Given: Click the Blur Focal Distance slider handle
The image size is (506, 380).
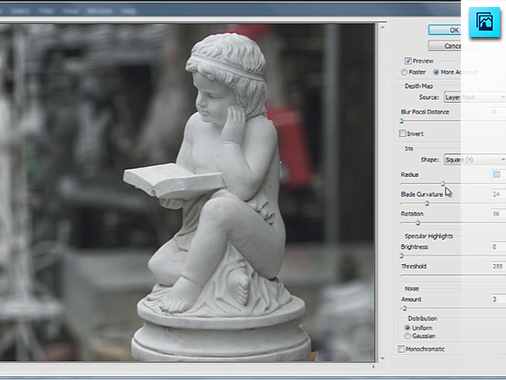Looking at the screenshot, I should click(402, 121).
